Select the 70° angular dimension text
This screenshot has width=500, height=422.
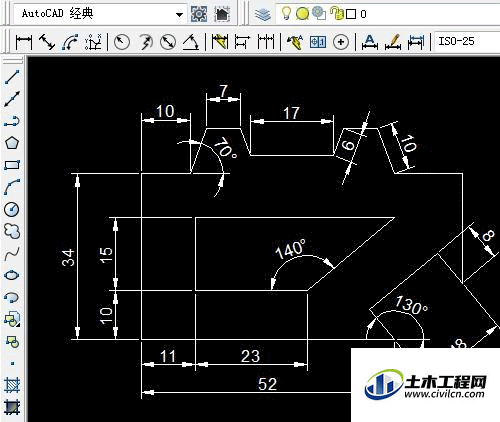tap(225, 148)
